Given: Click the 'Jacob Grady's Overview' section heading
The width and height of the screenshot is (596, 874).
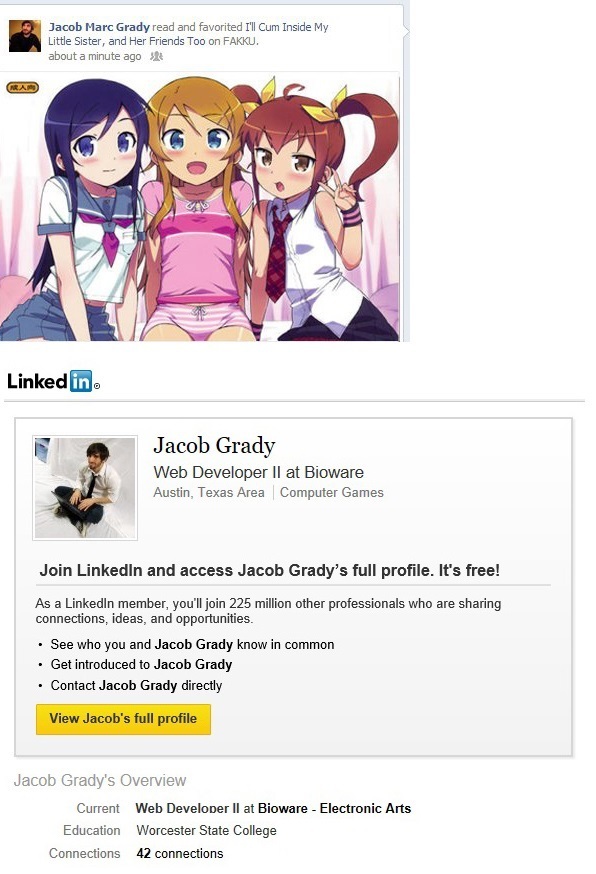Looking at the screenshot, I should coord(100,780).
